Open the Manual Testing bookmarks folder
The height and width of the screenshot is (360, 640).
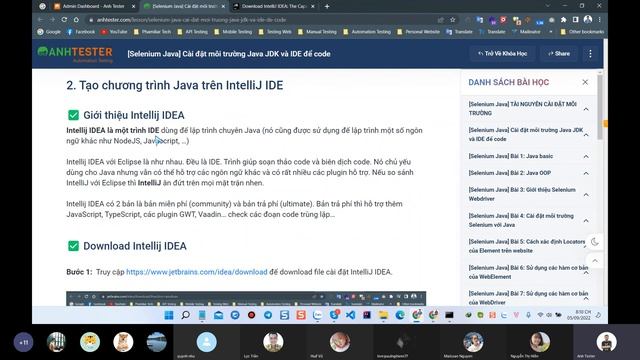317,31
